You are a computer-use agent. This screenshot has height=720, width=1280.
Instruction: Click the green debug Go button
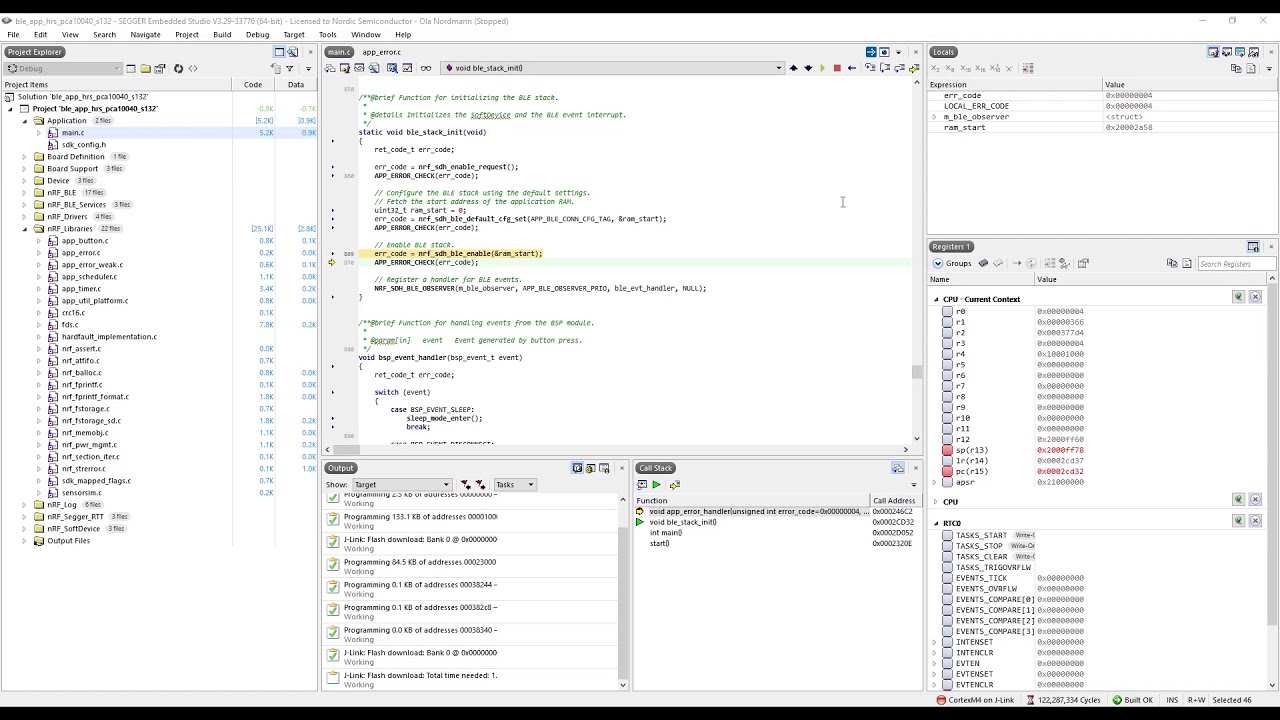coord(822,68)
